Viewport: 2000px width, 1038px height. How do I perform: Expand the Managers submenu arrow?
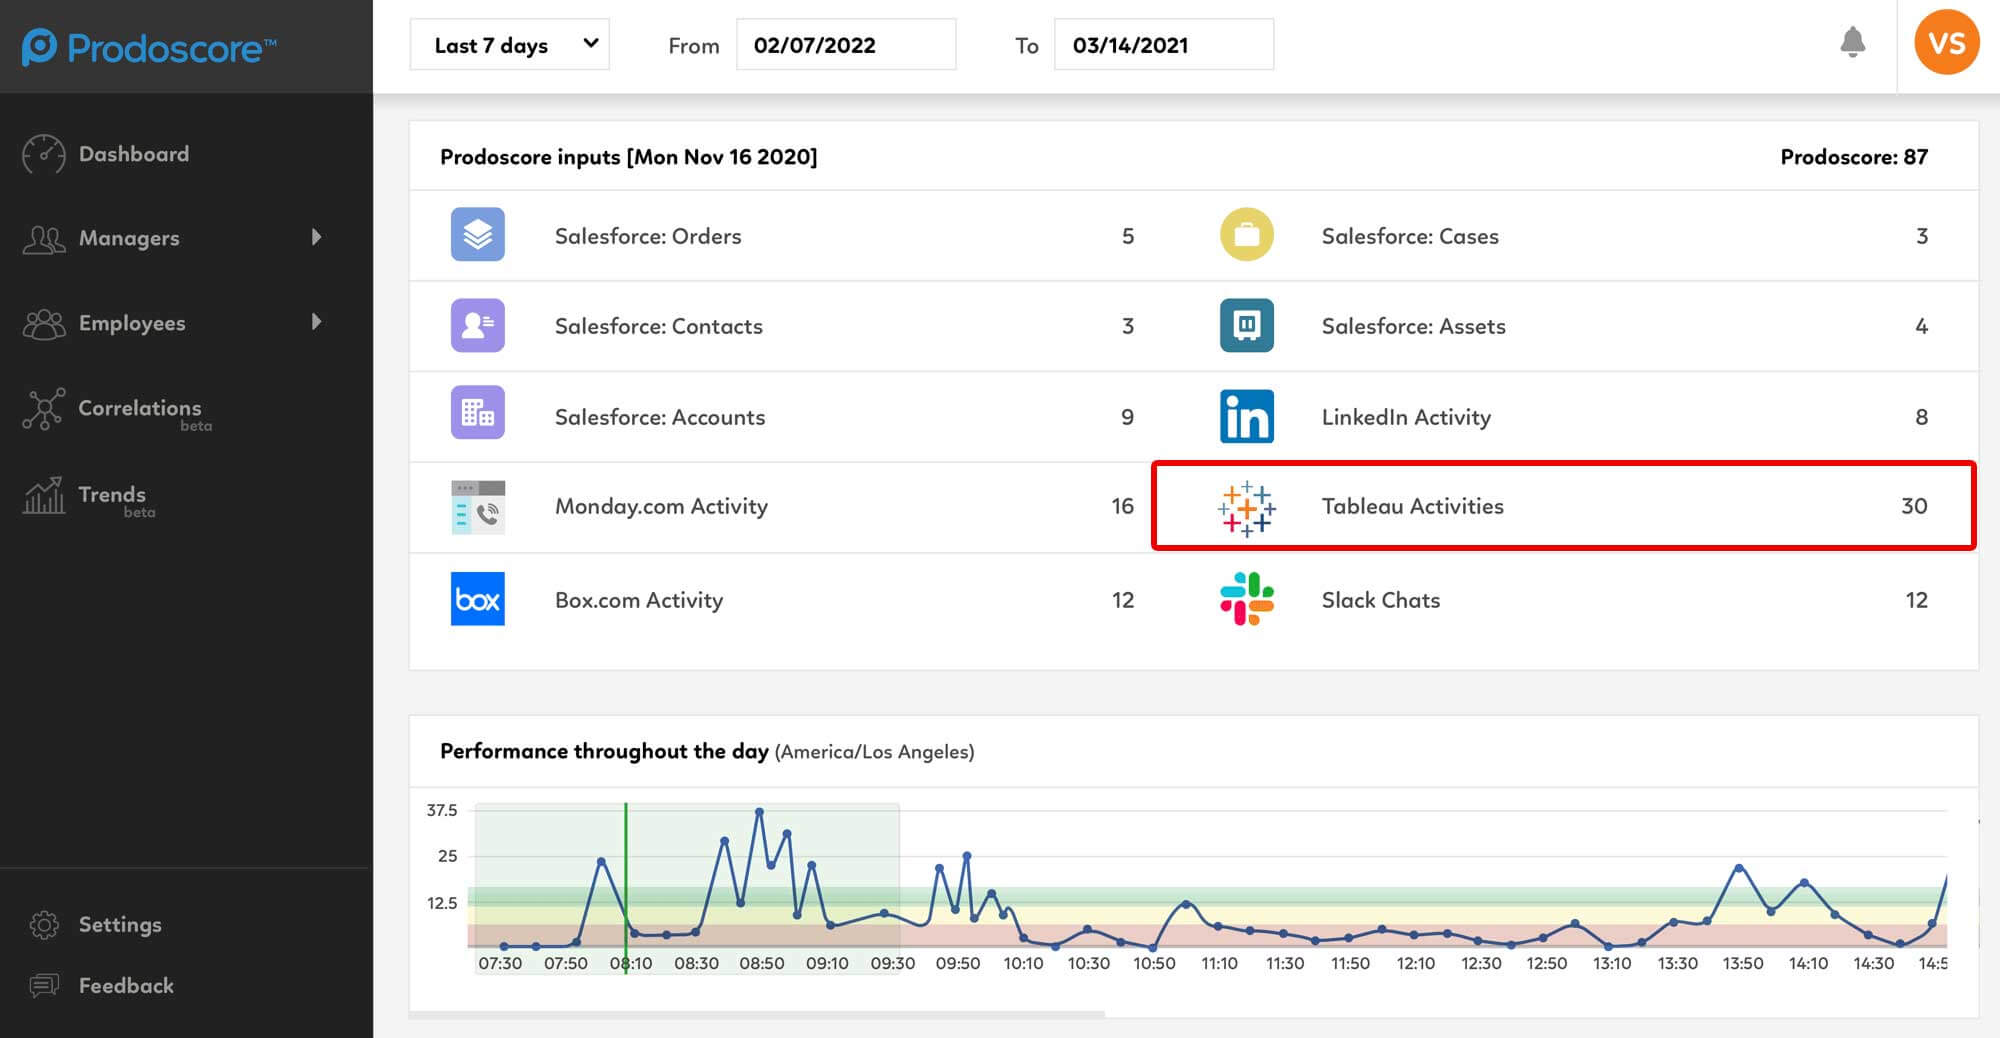(x=316, y=237)
